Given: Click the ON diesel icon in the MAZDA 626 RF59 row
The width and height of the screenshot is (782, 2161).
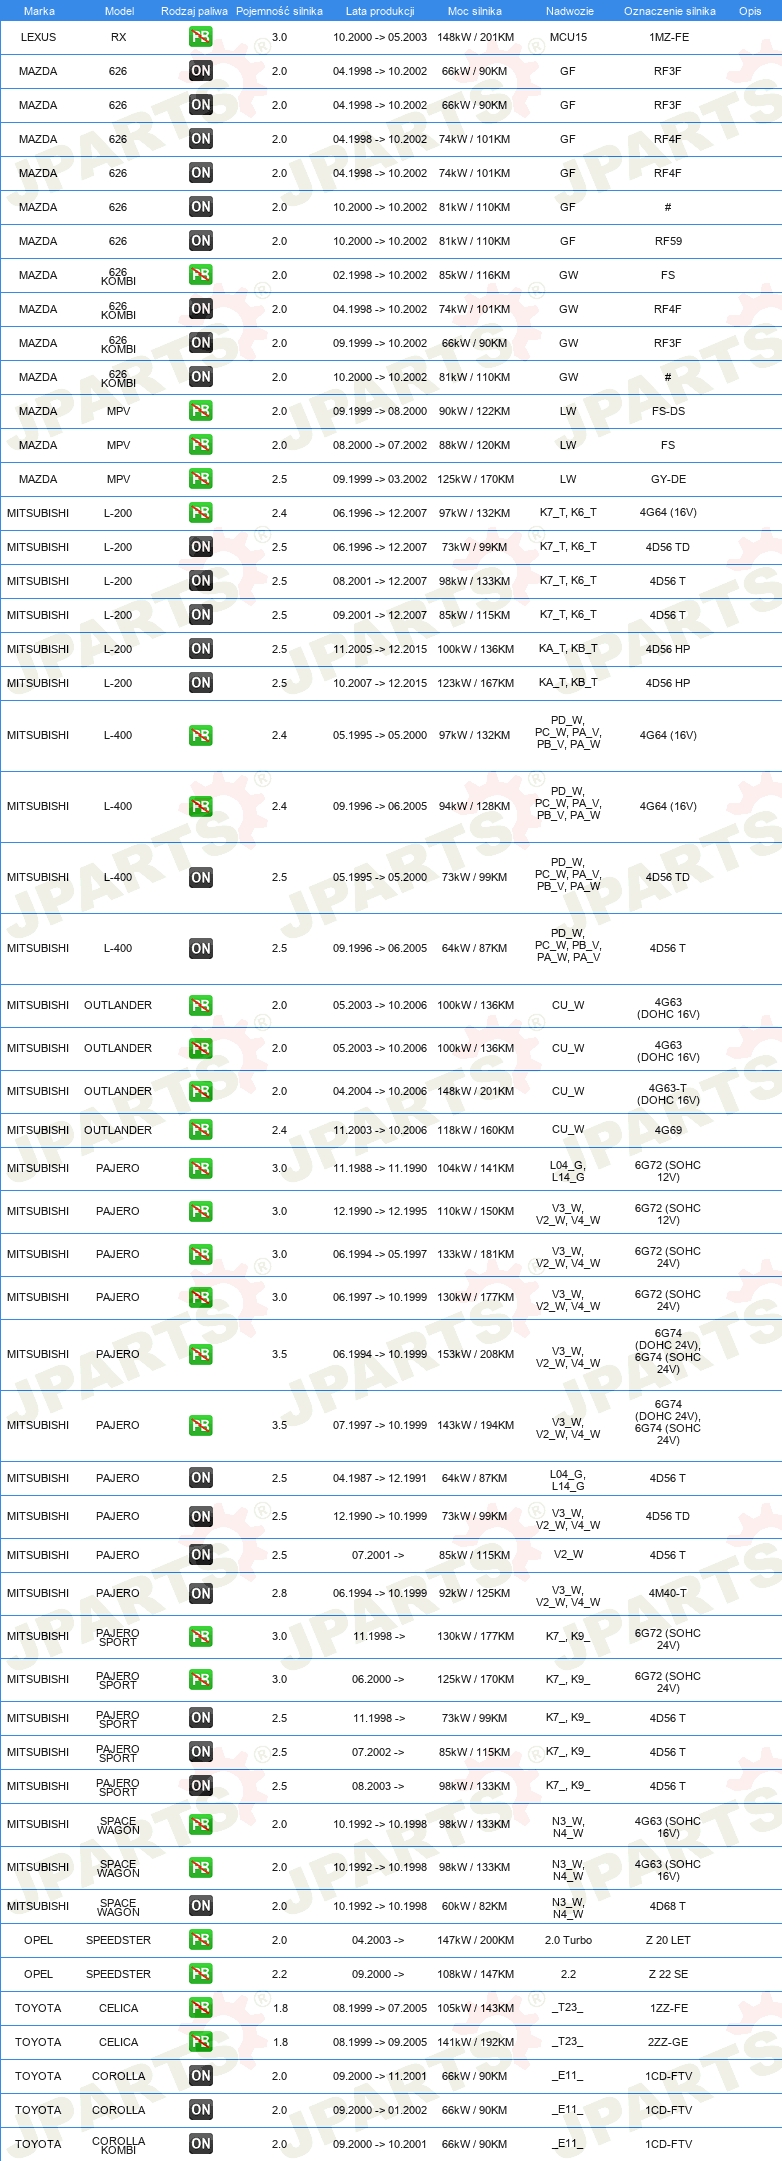Looking at the screenshot, I should coord(201,241).
